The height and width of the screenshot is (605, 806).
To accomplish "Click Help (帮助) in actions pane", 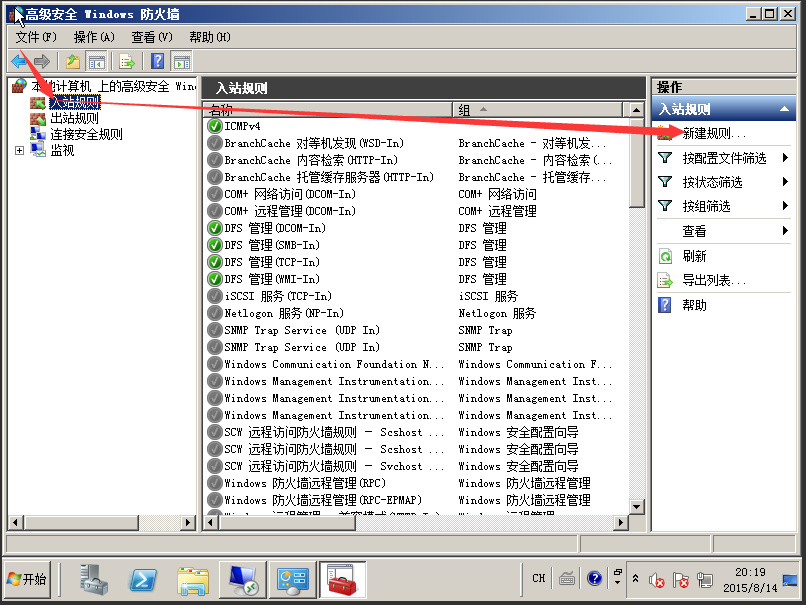I will (694, 305).
